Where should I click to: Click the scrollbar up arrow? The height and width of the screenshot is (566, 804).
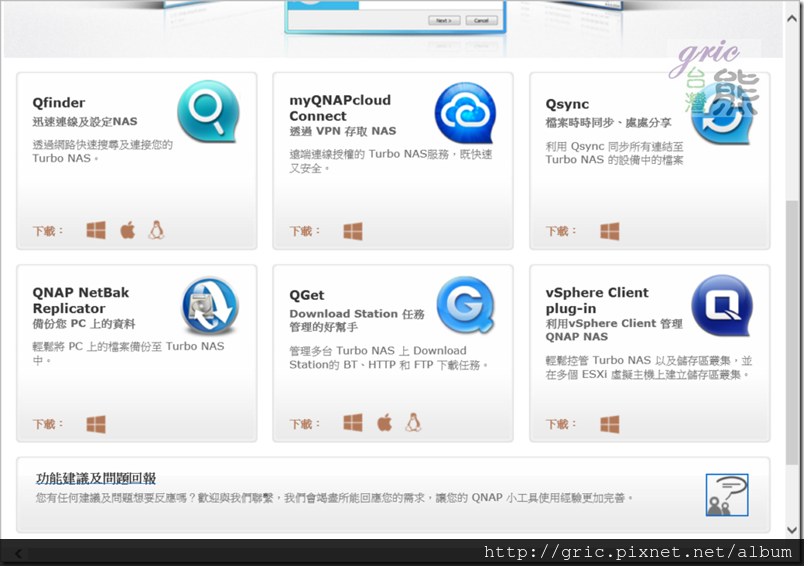click(792, 18)
